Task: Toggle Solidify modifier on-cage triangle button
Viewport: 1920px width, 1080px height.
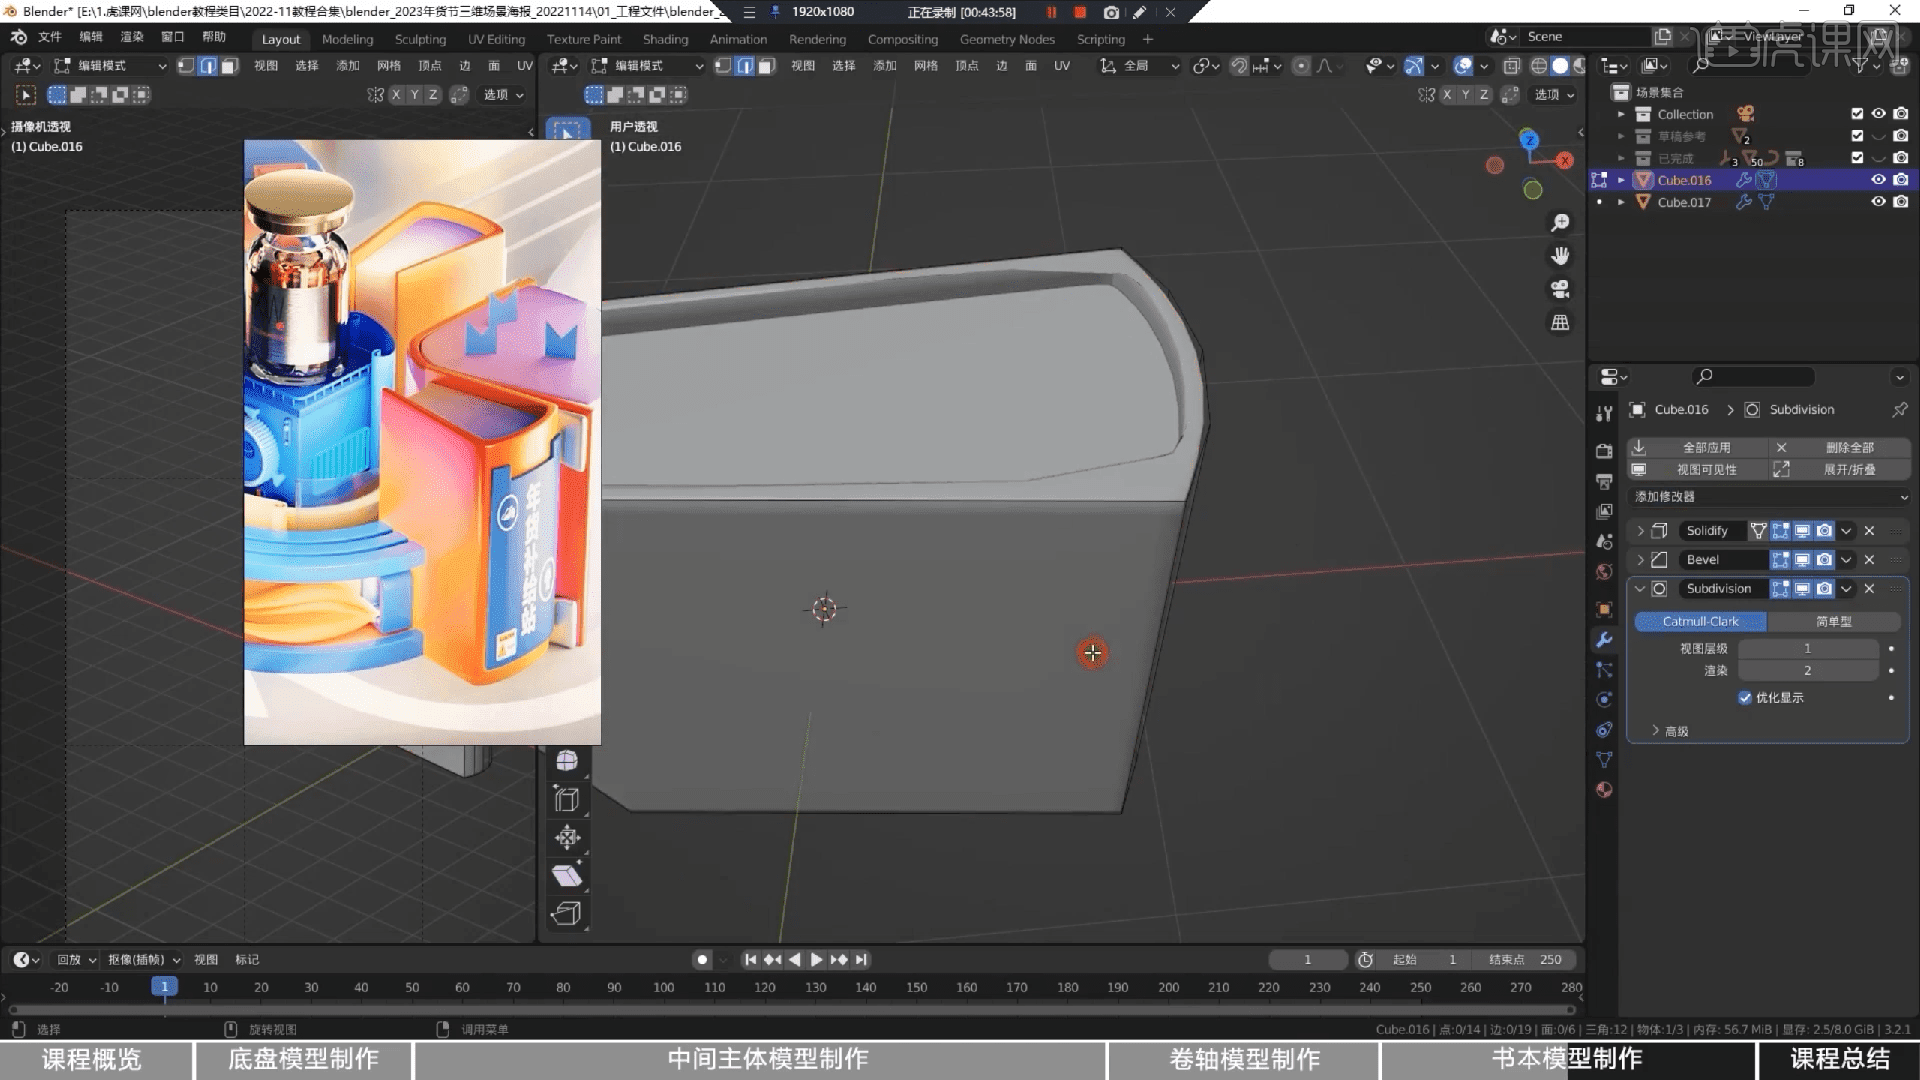Action: (1758, 531)
